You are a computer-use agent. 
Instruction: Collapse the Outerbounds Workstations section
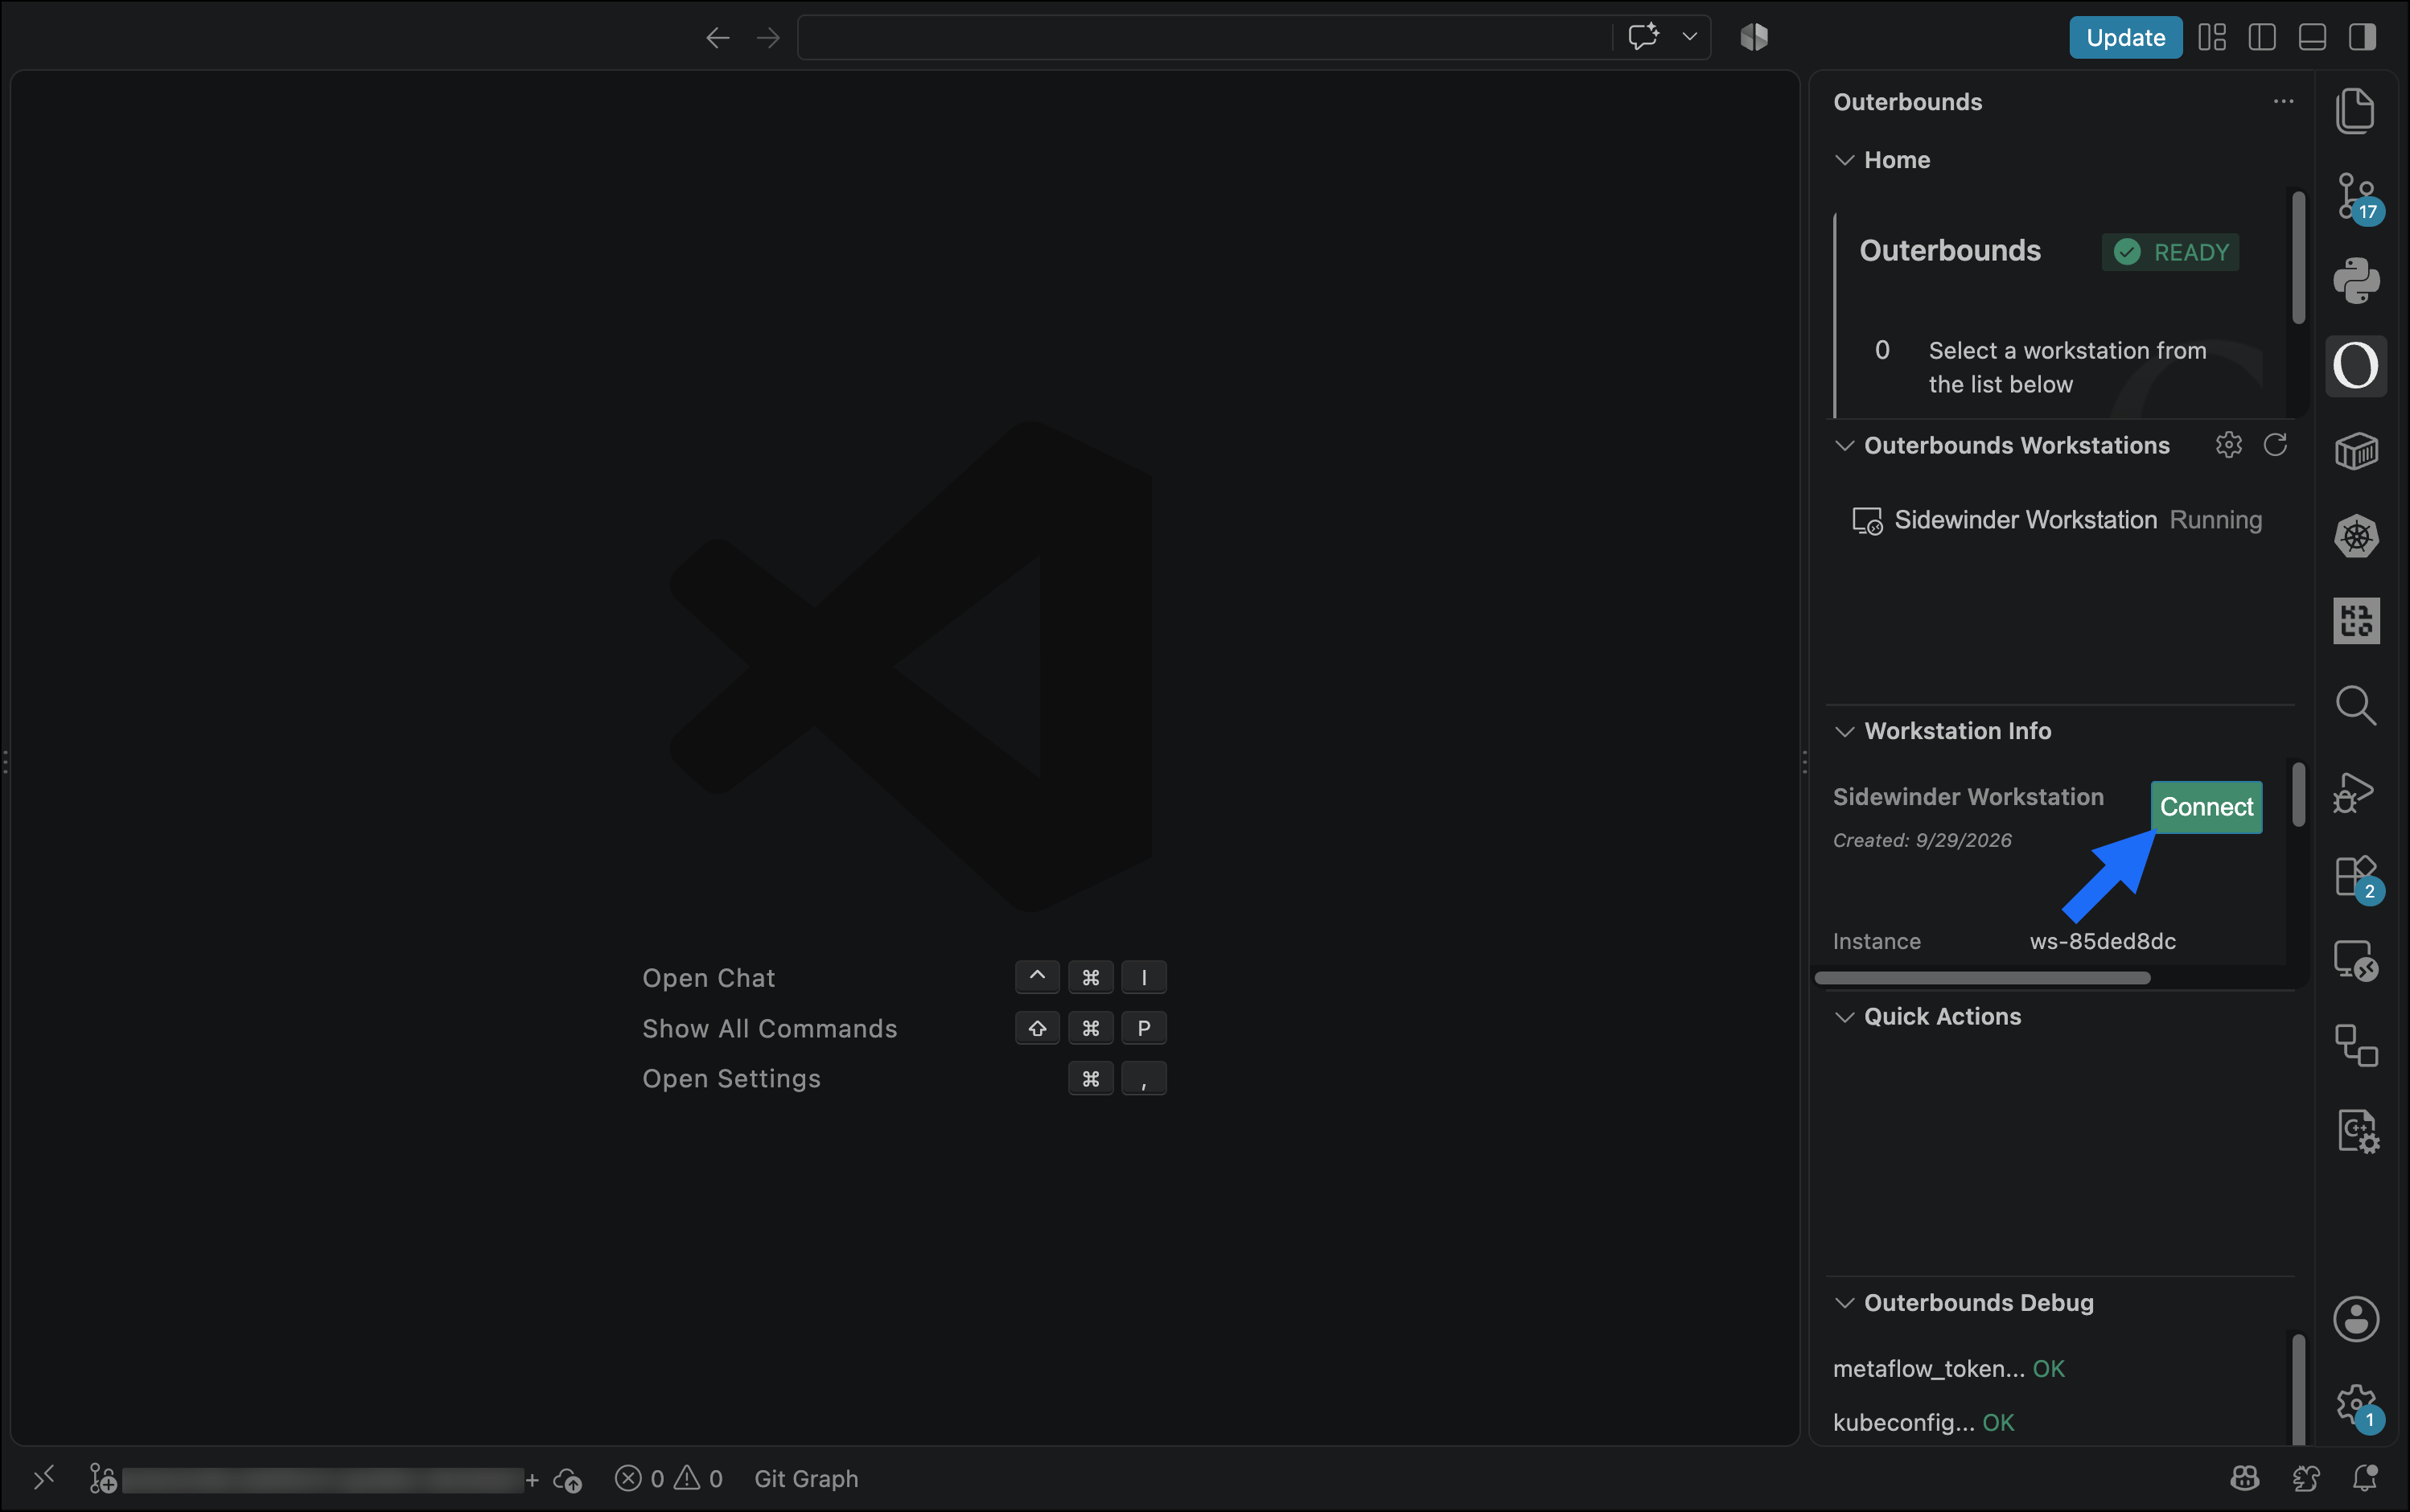[1844, 445]
